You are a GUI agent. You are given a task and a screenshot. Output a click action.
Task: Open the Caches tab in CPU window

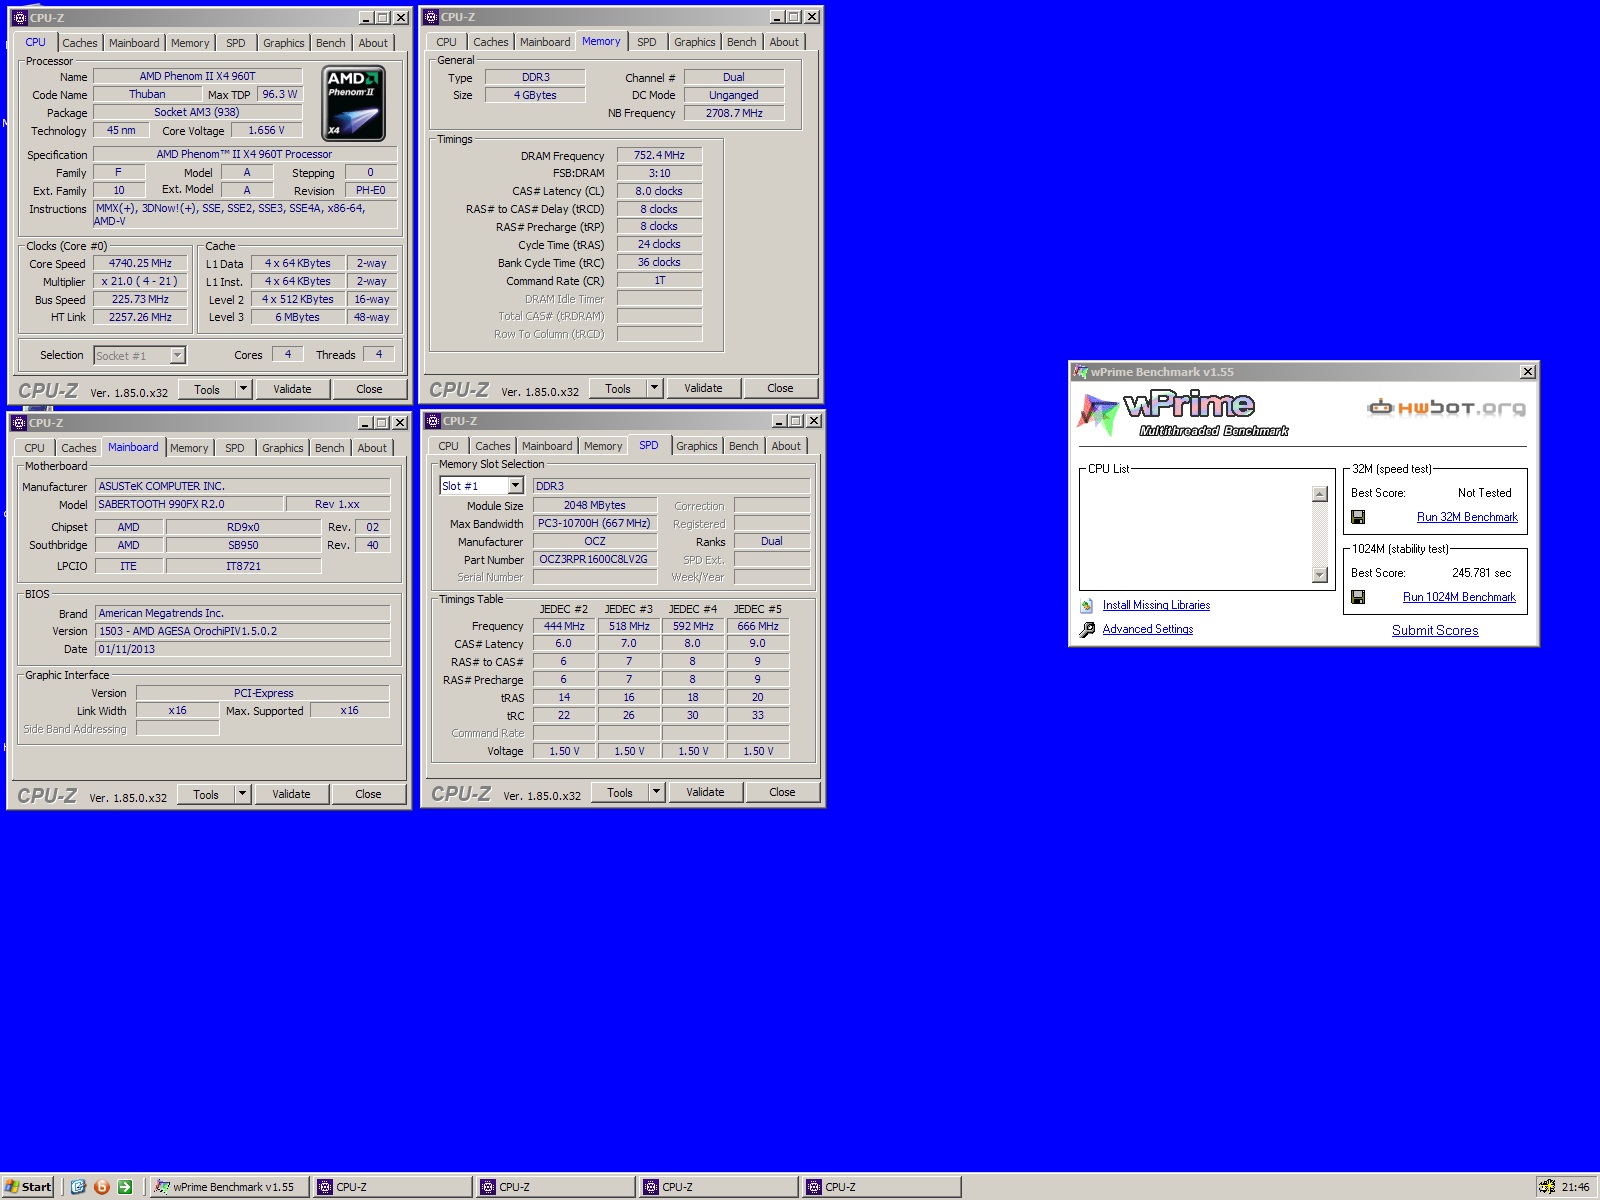pyautogui.click(x=80, y=43)
